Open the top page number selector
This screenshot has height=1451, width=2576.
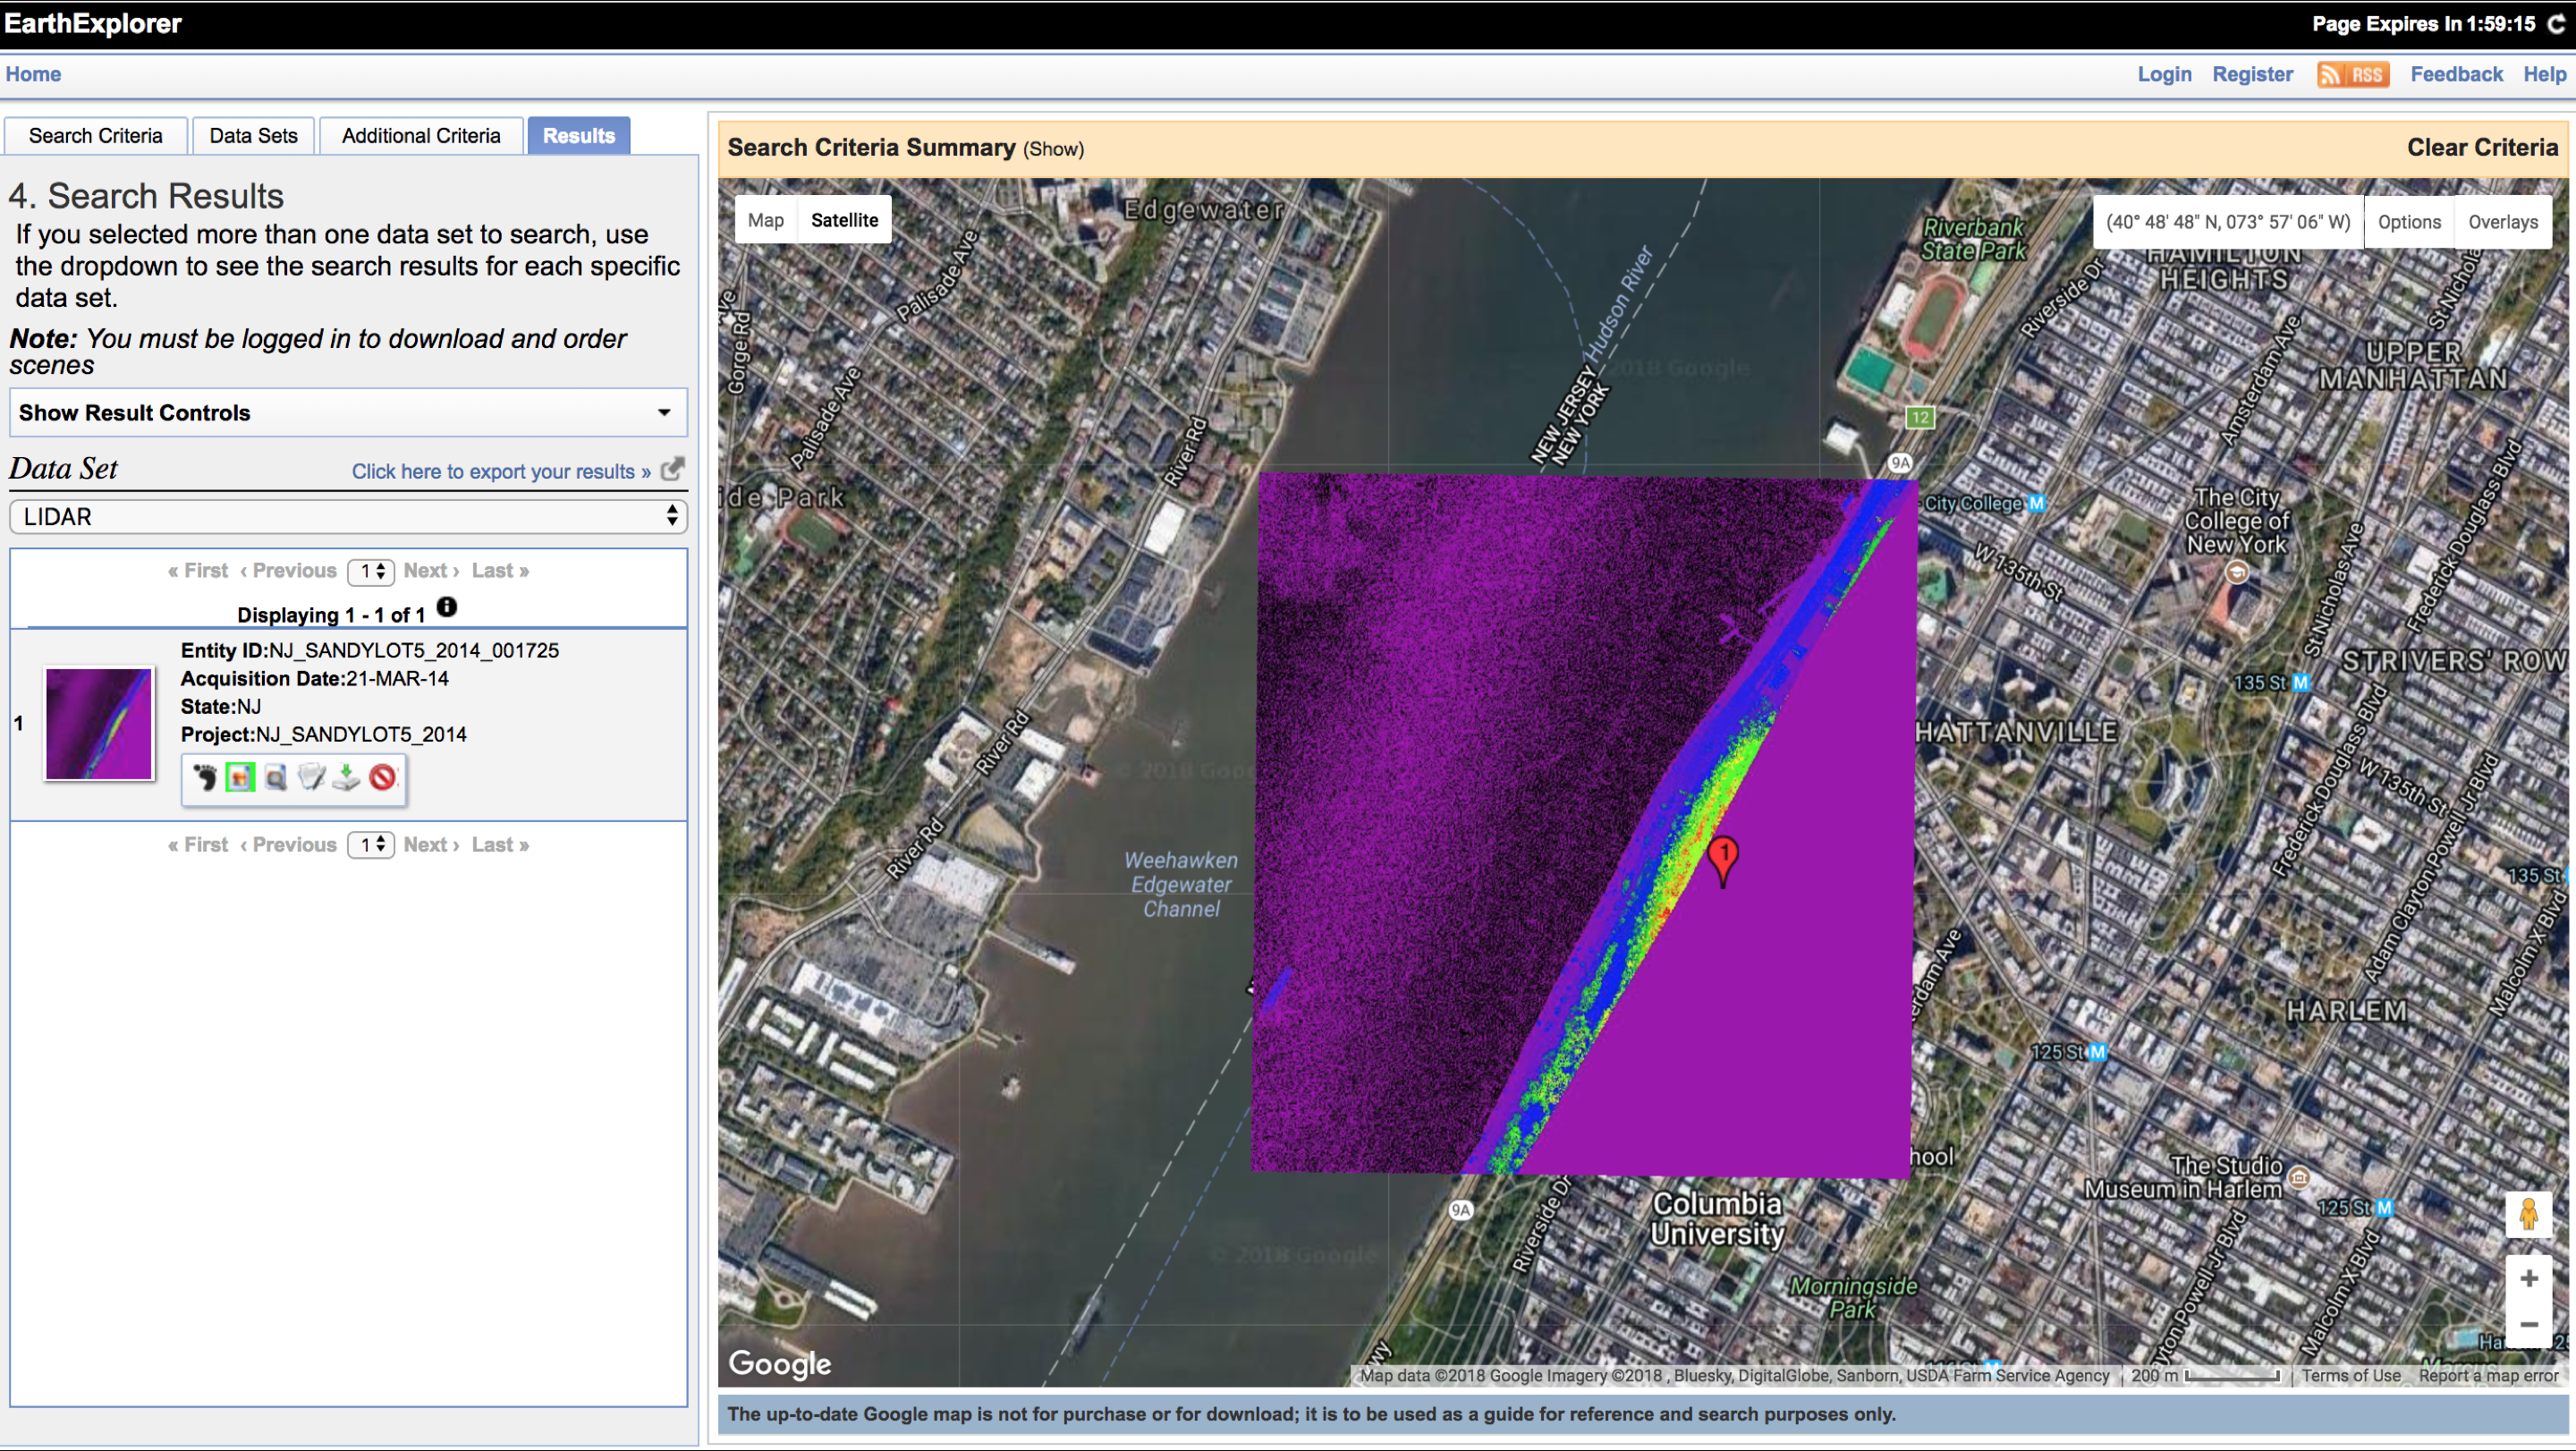[371, 571]
